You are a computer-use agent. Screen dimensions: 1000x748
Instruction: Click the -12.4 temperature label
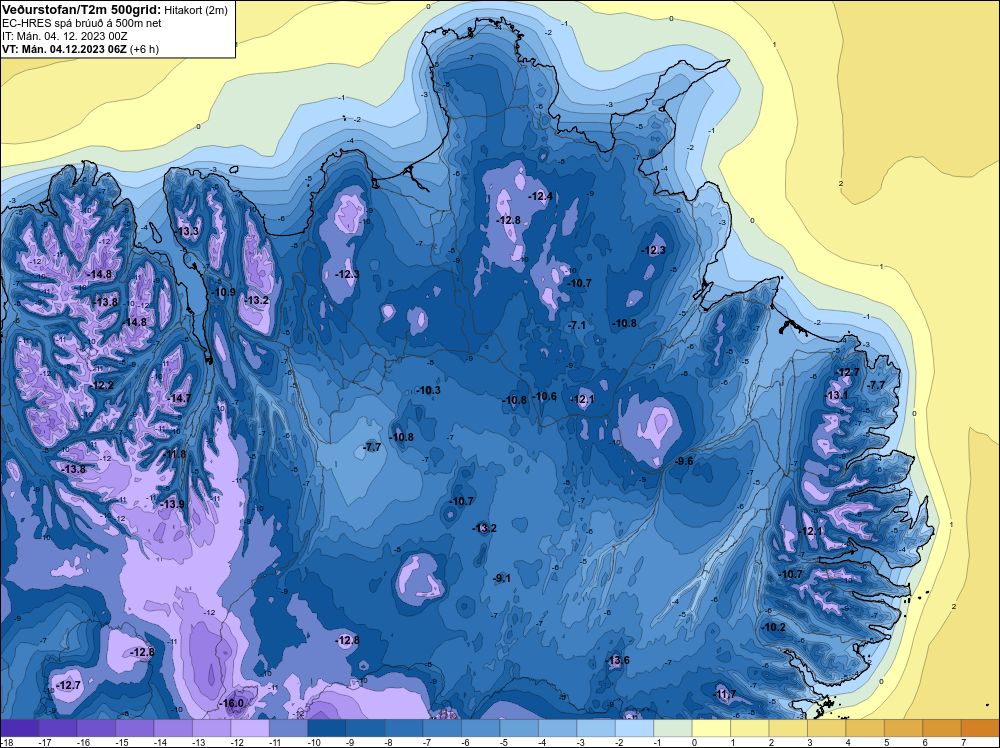pos(541,196)
